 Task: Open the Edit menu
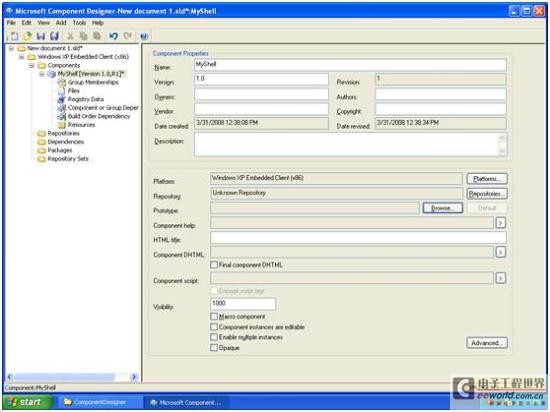click(27, 23)
